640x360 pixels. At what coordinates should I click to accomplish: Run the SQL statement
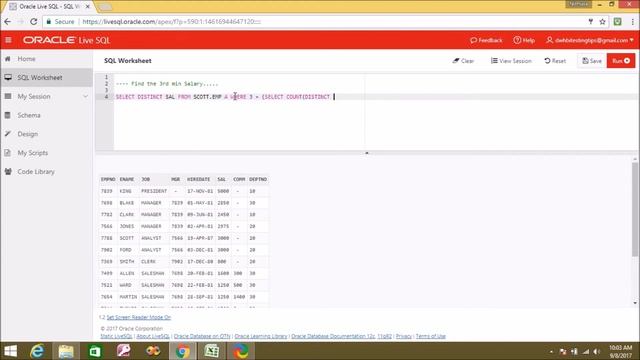click(x=621, y=61)
